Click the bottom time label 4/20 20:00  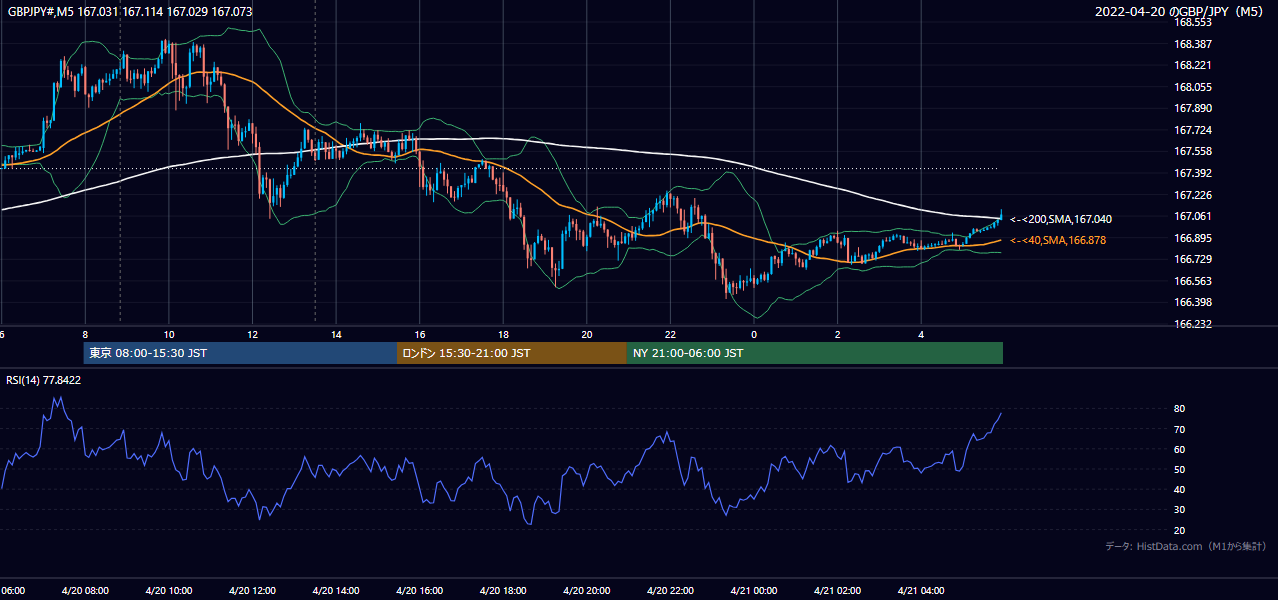pos(587,590)
